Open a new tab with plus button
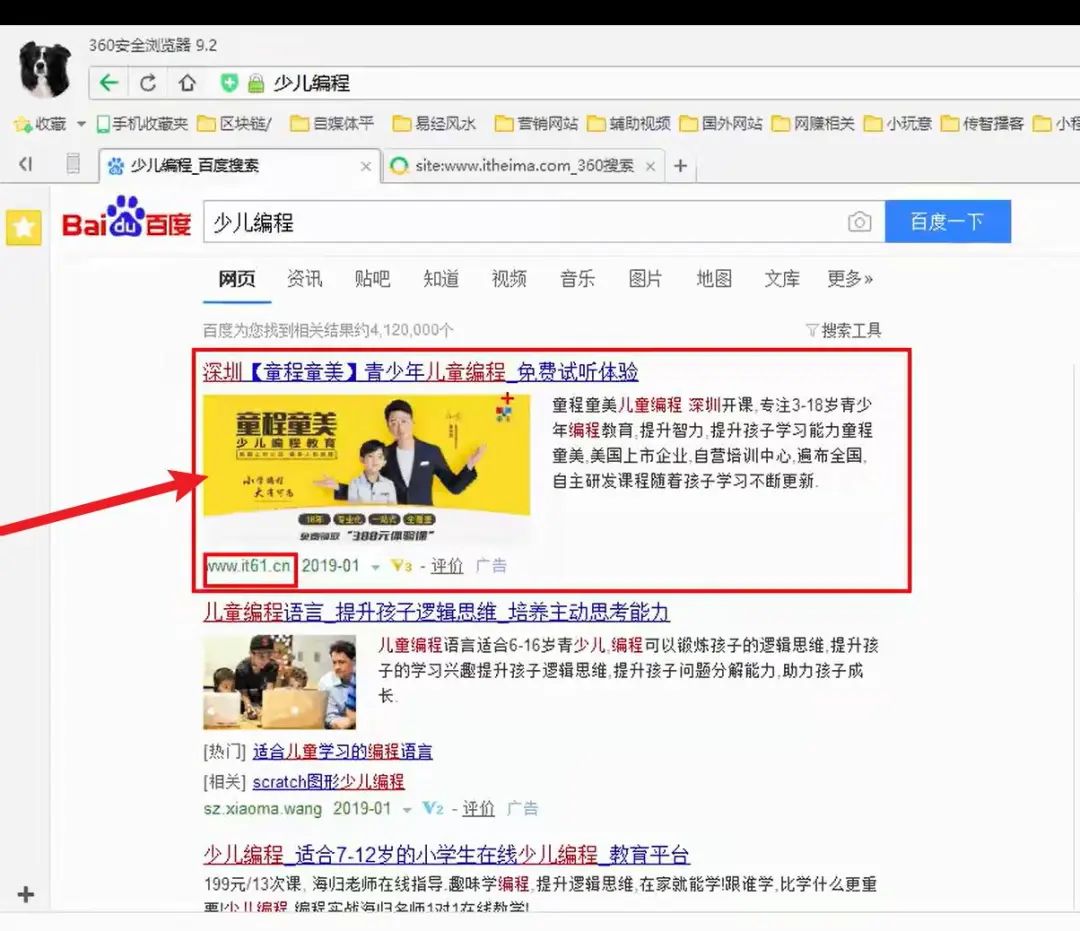The image size is (1080, 931). point(681,166)
